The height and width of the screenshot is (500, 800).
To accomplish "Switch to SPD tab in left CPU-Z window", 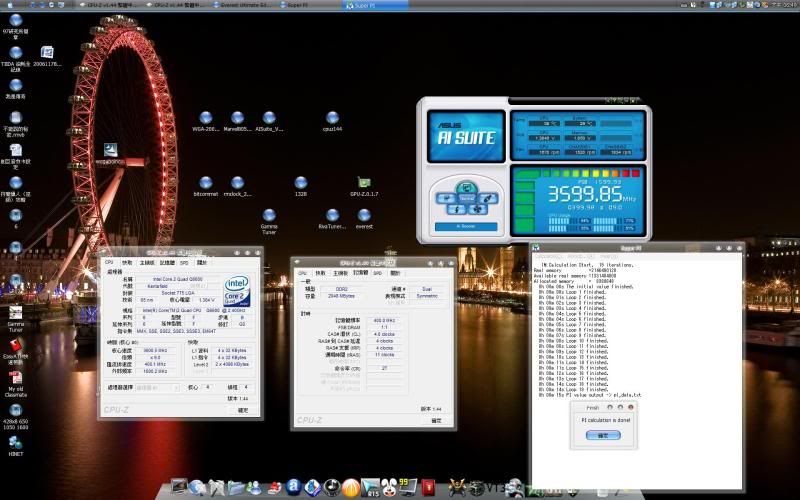I will coord(183,262).
